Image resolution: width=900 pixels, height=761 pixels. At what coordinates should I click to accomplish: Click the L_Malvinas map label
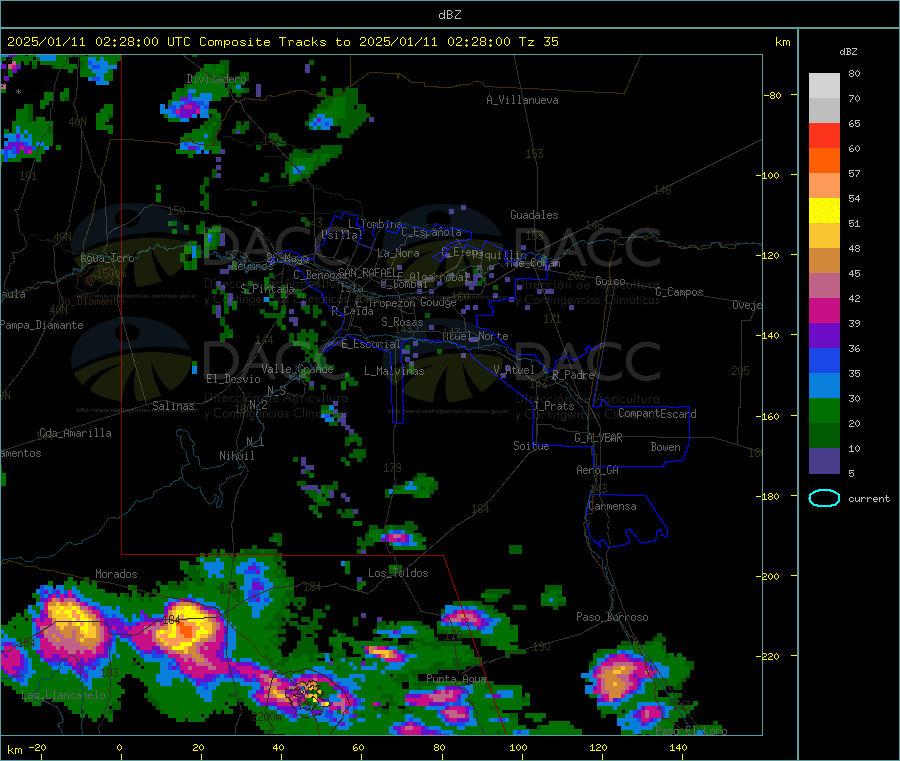[x=394, y=371]
